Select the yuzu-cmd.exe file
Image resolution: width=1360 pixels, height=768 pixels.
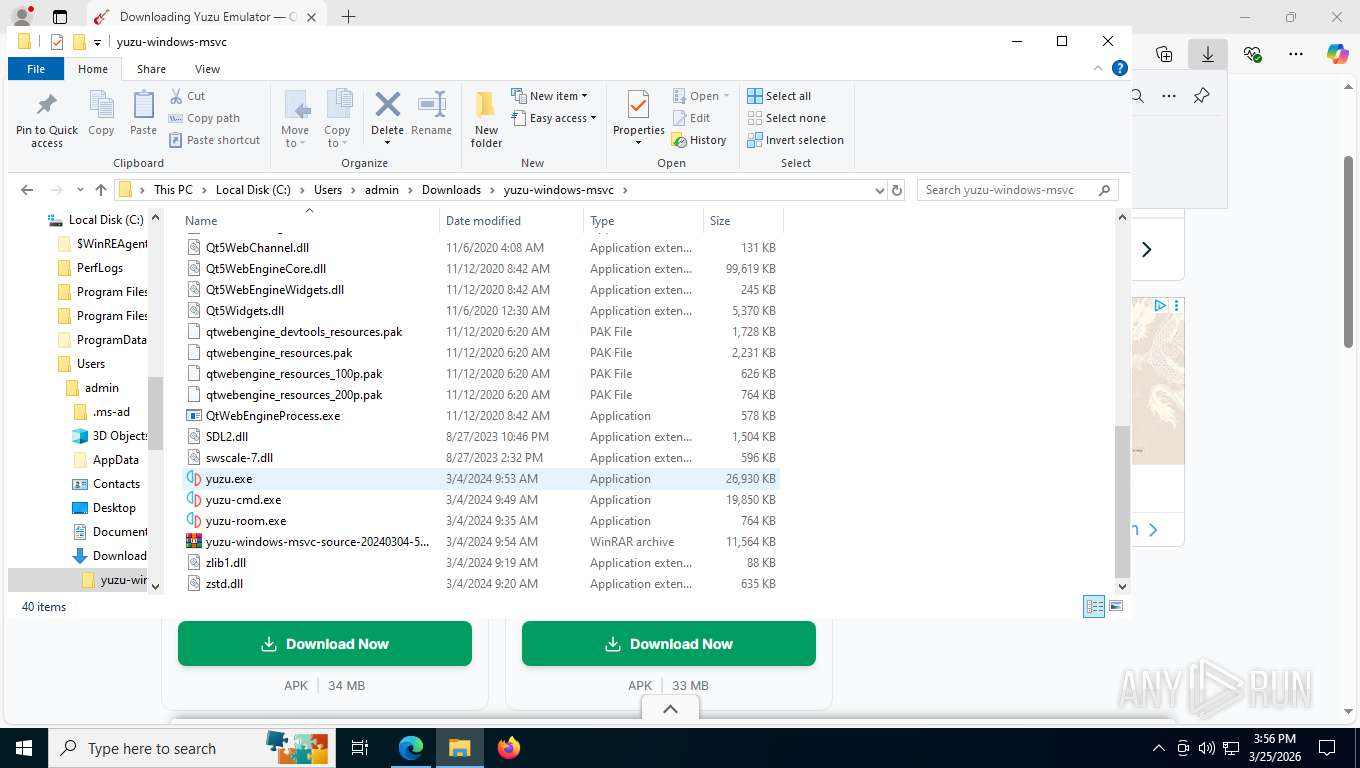coord(480,500)
